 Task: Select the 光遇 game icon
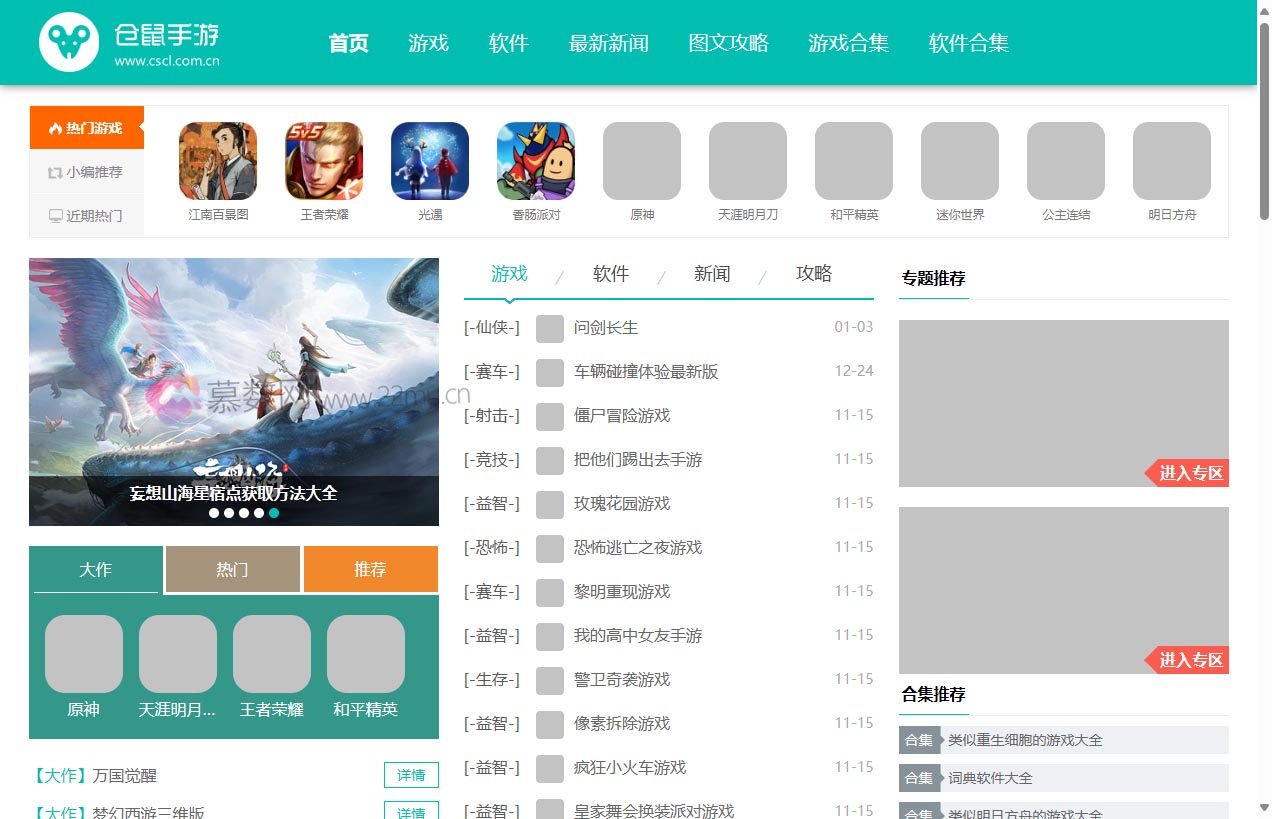[429, 160]
